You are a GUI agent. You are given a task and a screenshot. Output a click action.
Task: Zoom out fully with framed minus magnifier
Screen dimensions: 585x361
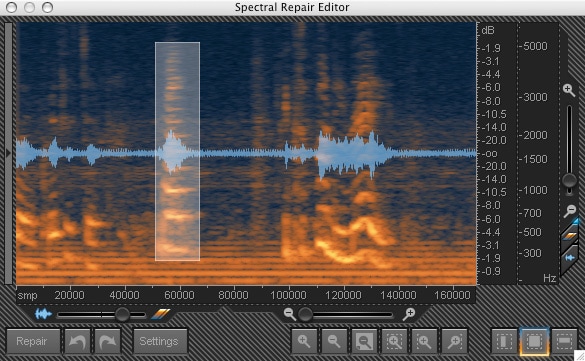365,341
